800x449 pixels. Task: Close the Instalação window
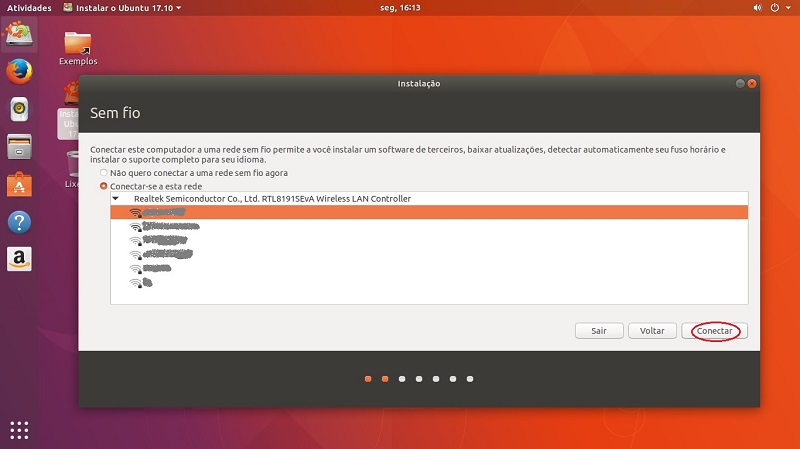[x=752, y=83]
